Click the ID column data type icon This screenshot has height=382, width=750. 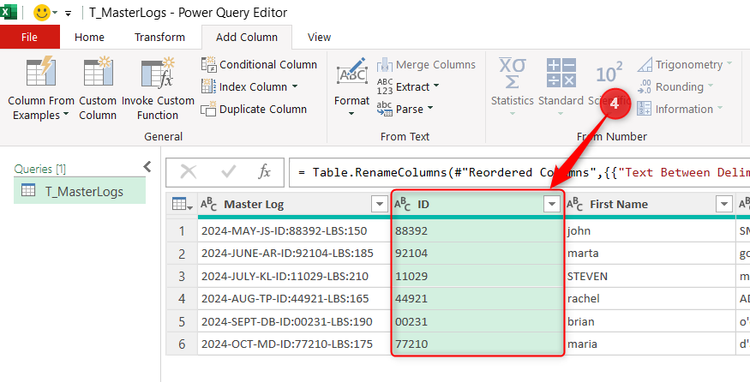click(x=403, y=205)
